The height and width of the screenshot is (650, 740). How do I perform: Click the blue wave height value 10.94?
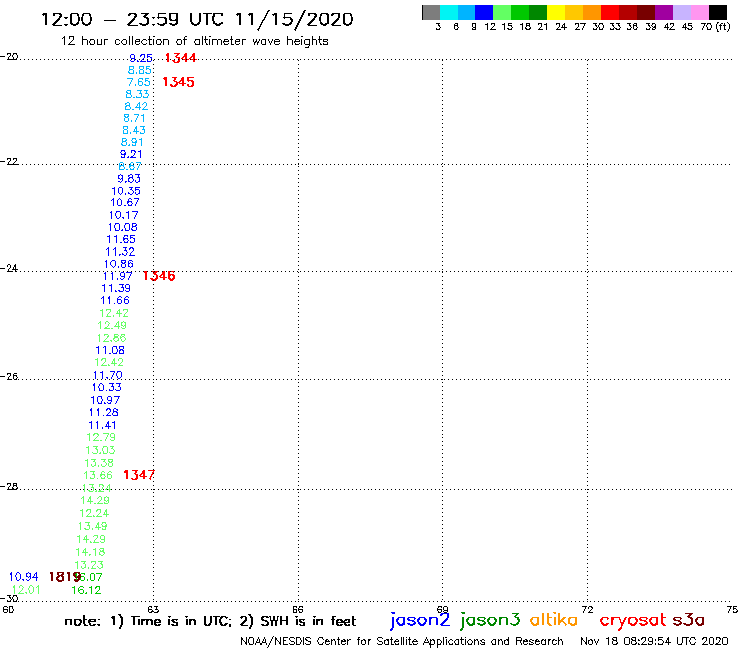24,577
